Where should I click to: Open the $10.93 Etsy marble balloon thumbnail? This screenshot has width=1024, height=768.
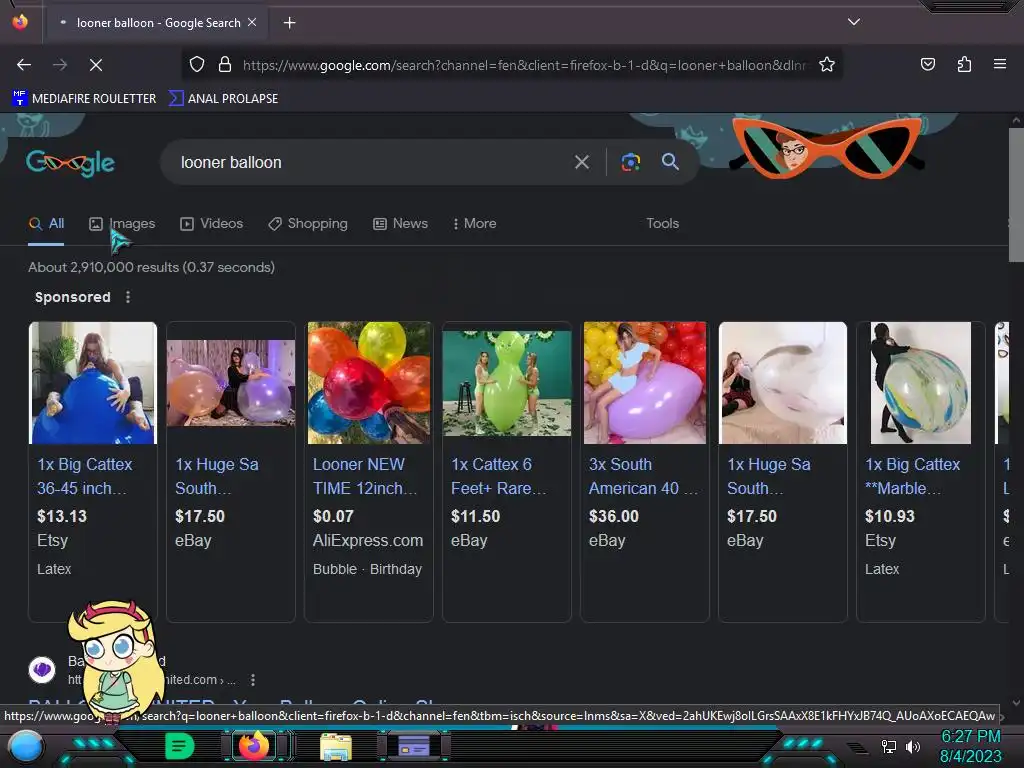pyautogui.click(x=921, y=383)
